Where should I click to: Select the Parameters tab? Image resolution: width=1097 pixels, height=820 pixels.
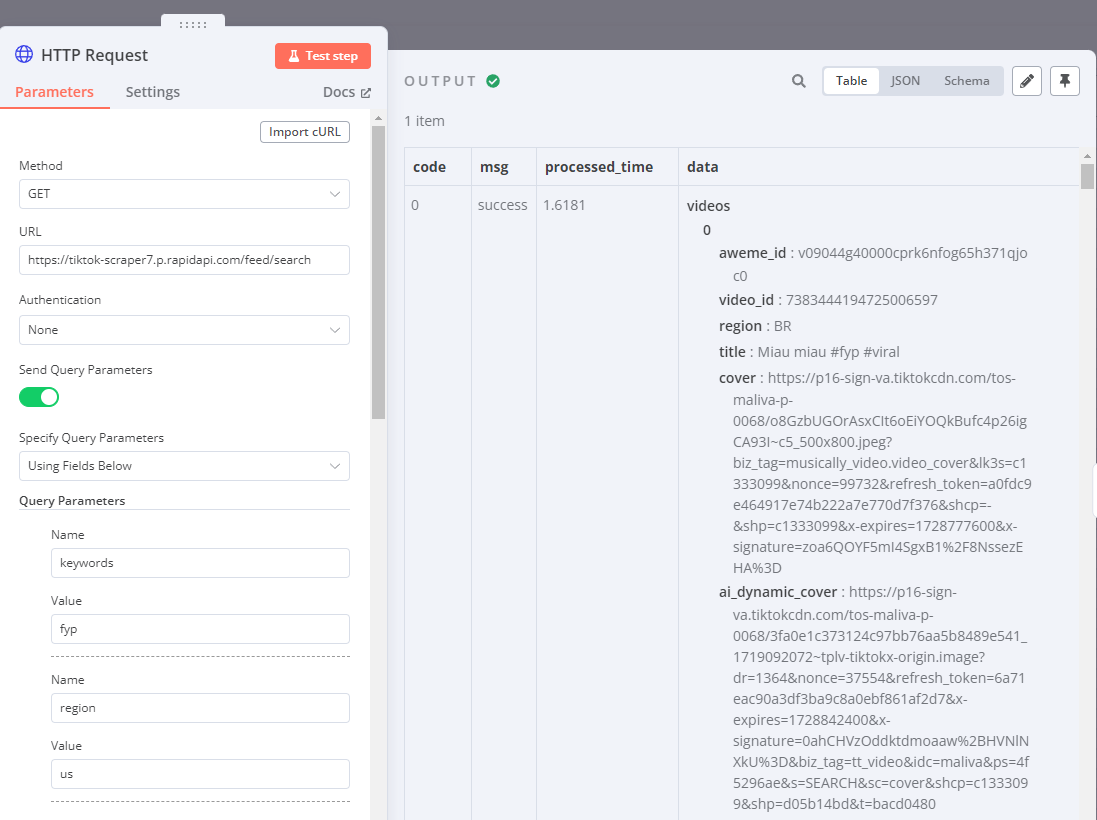coord(55,92)
